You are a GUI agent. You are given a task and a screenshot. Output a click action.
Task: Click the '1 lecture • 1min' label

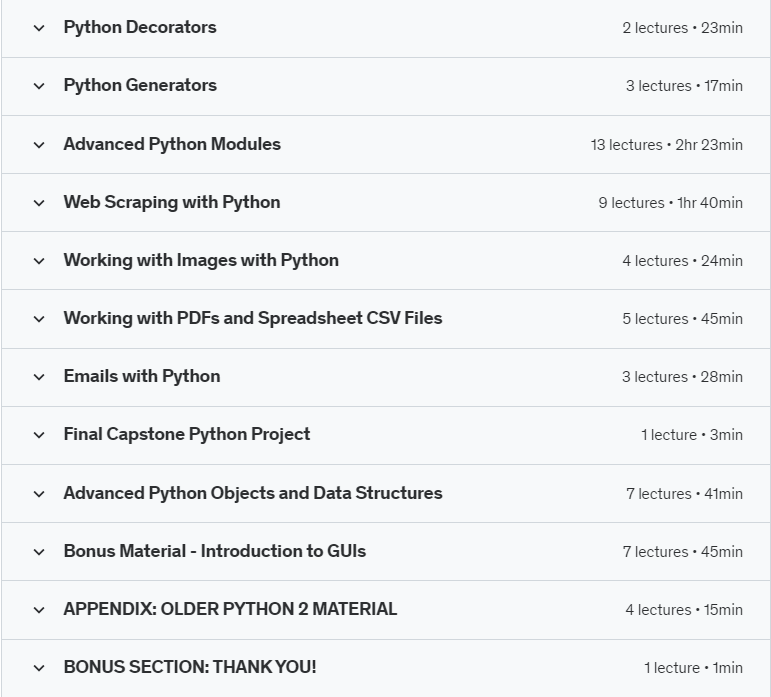693,668
